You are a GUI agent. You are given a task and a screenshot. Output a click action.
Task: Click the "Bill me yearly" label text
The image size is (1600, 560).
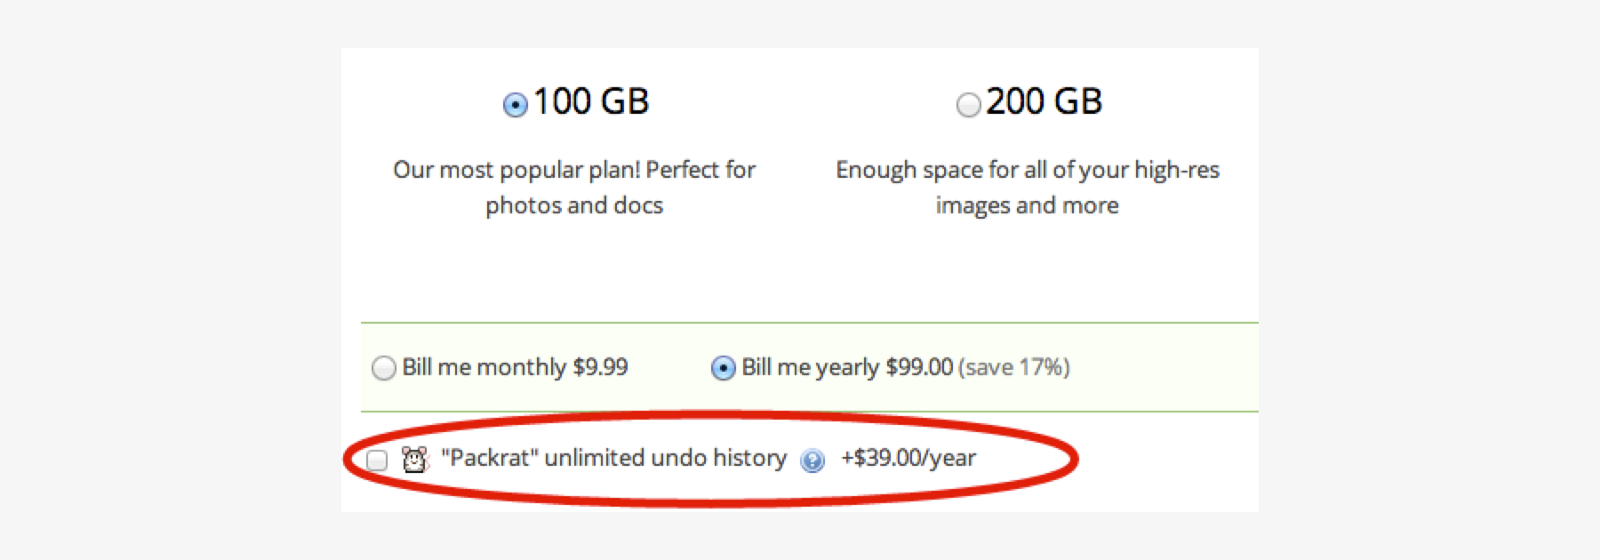[x=810, y=367]
